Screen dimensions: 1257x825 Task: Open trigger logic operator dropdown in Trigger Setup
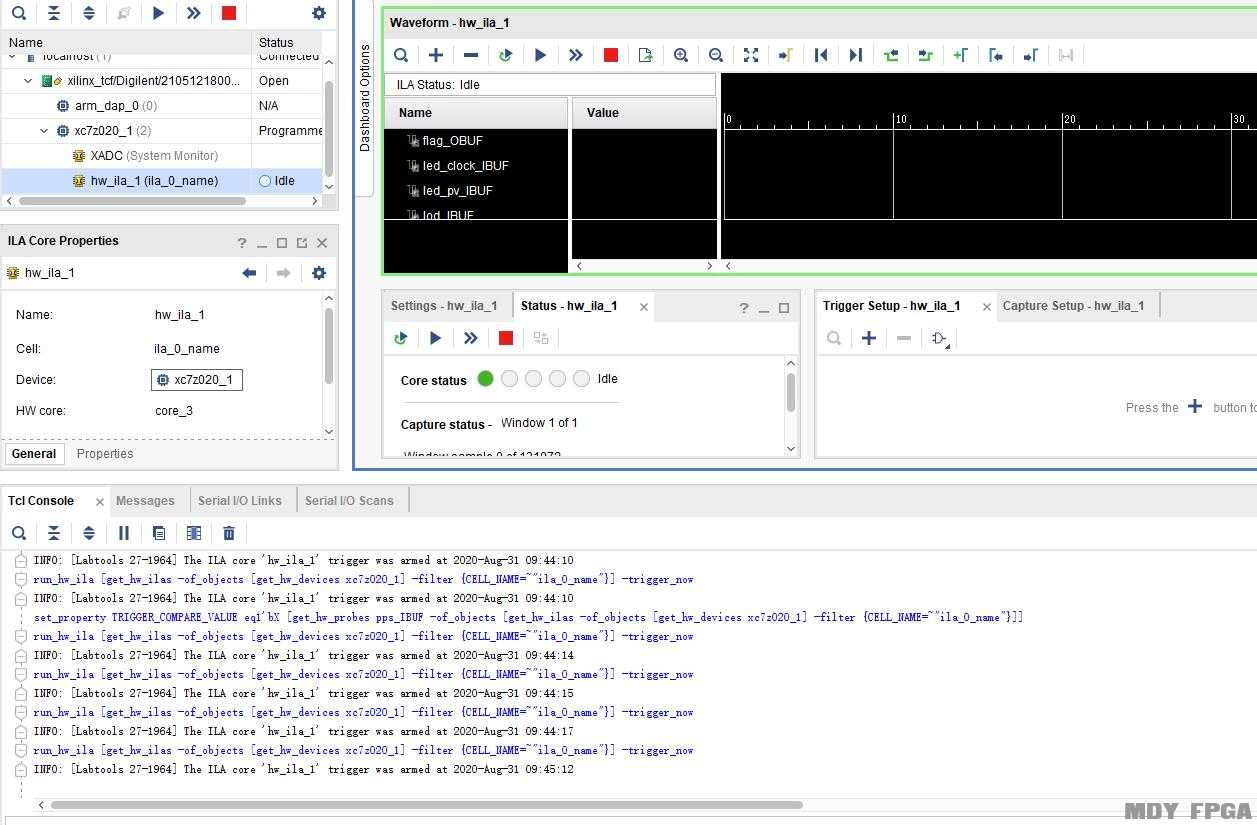[x=940, y=339]
